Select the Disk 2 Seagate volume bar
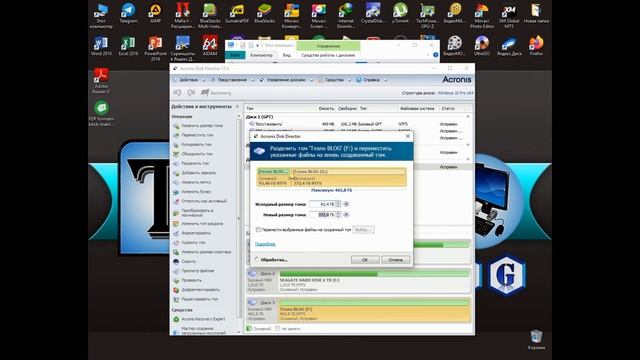This screenshot has height=360, width=640. (374, 280)
